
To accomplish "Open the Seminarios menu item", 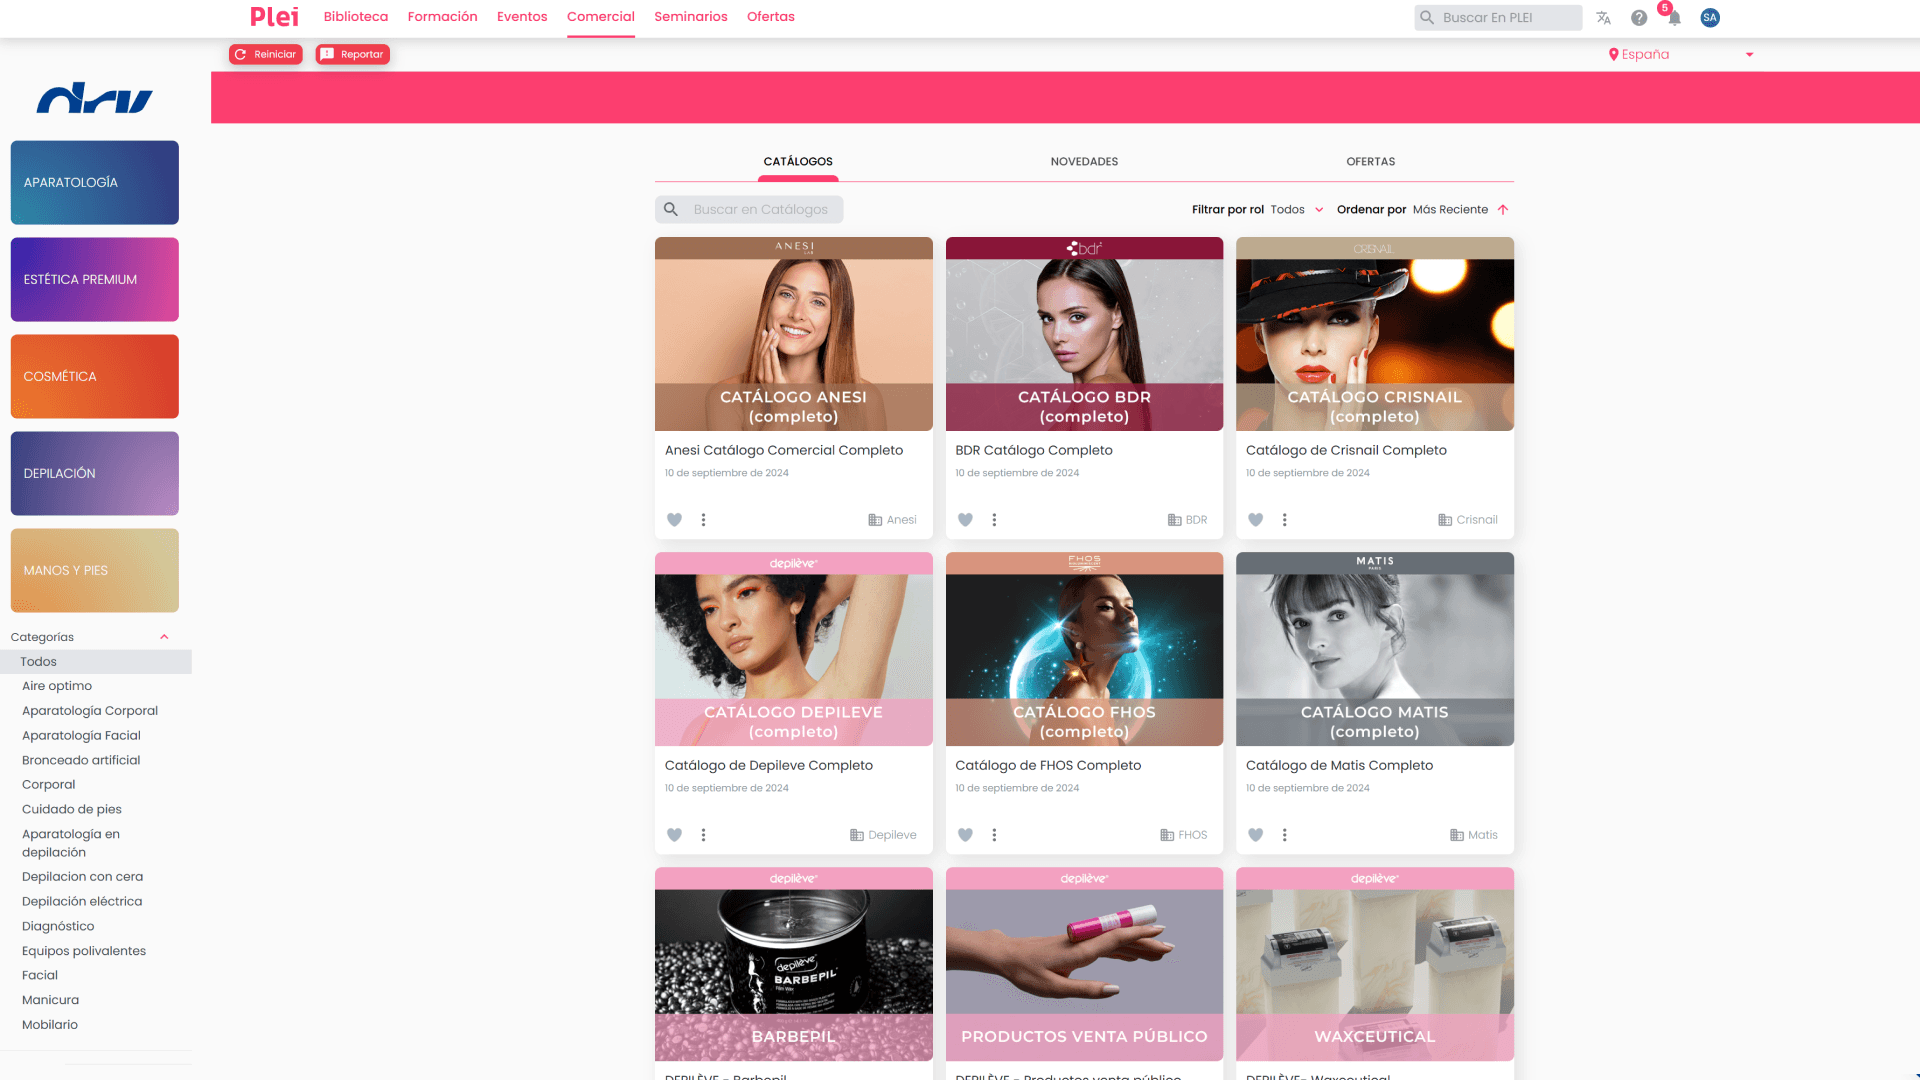I will pos(690,17).
